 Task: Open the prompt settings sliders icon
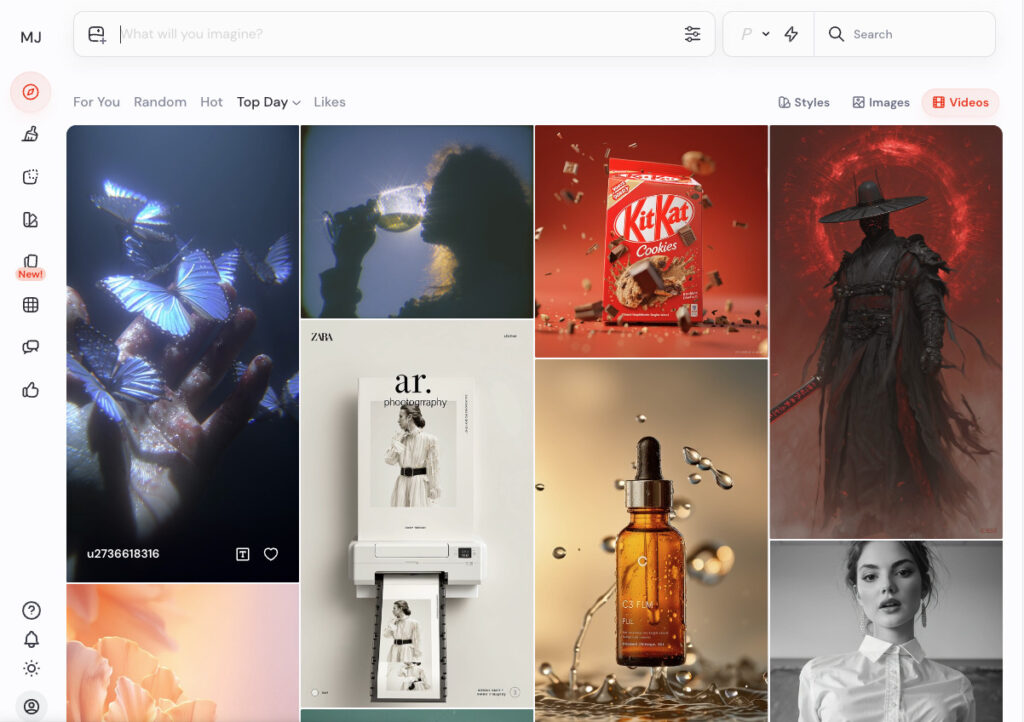693,34
